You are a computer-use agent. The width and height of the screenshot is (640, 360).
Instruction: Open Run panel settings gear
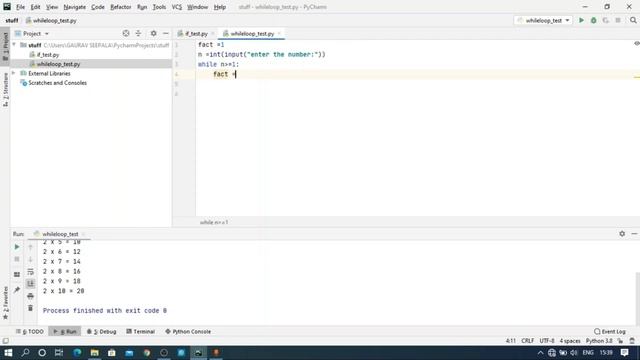pyautogui.click(x=622, y=234)
